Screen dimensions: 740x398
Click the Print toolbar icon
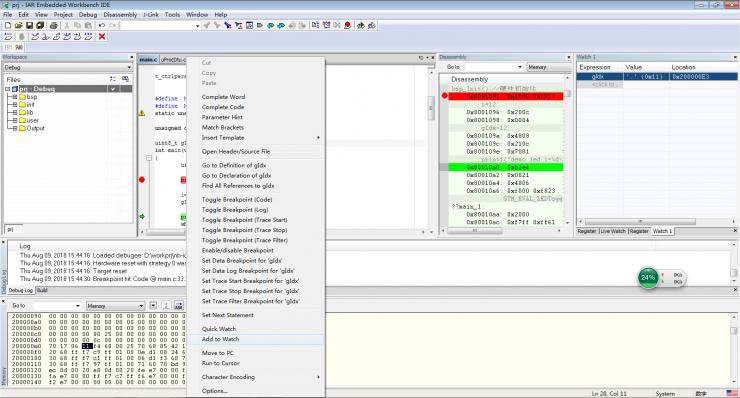(x=53, y=25)
